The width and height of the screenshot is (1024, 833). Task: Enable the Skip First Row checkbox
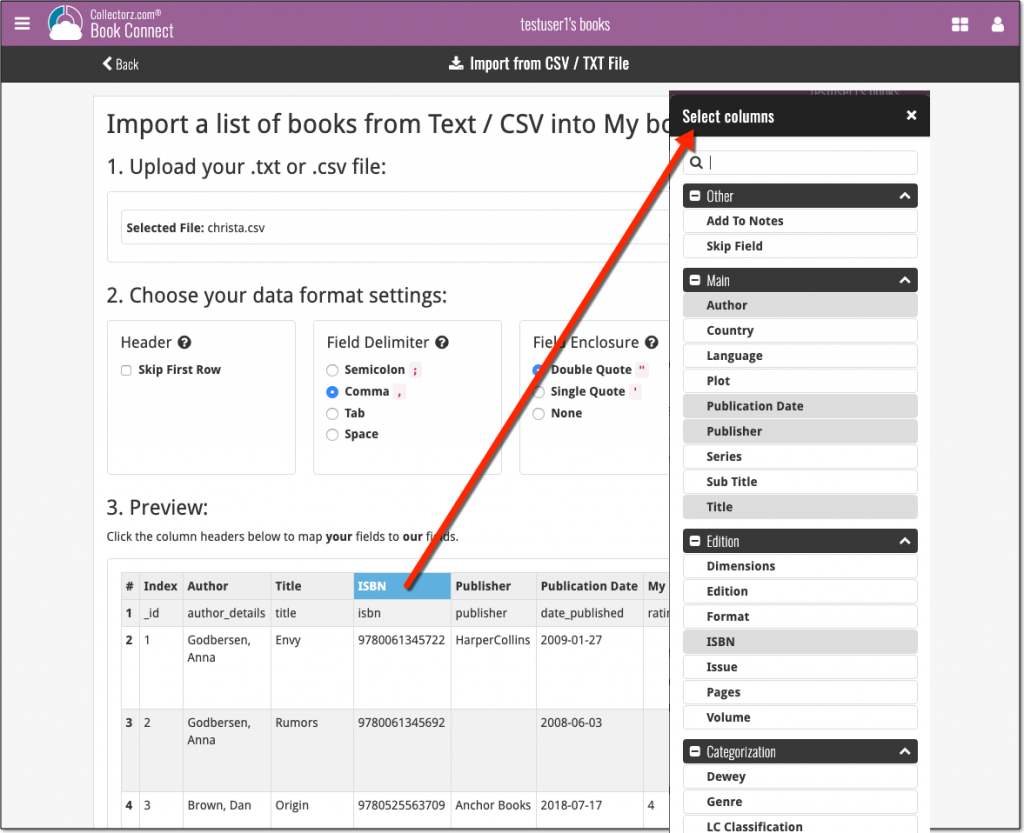click(x=126, y=369)
